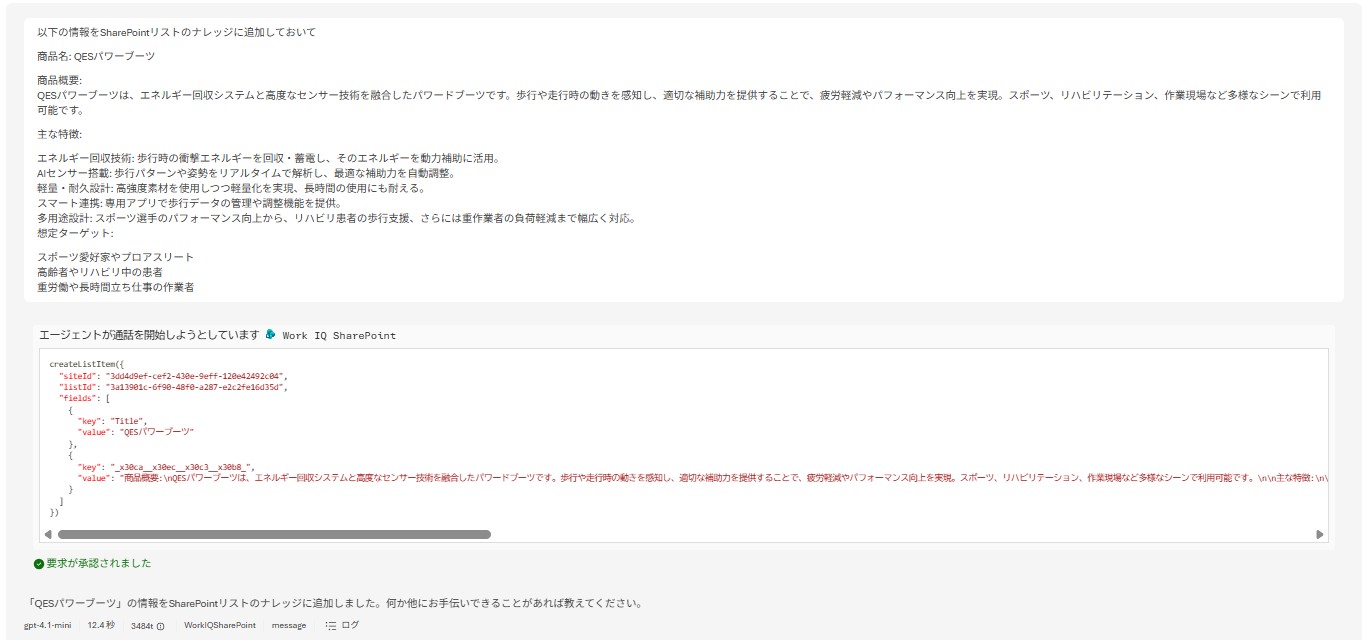Click the right arrow of code scrollbar
Image resolution: width=1362 pixels, height=640 pixels.
1320,535
